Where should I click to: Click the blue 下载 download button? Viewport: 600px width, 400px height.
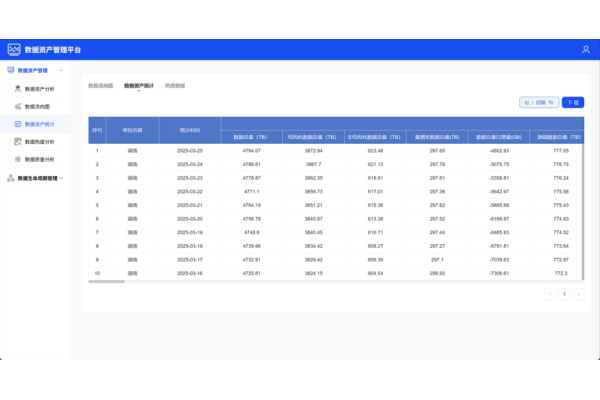[x=573, y=102]
